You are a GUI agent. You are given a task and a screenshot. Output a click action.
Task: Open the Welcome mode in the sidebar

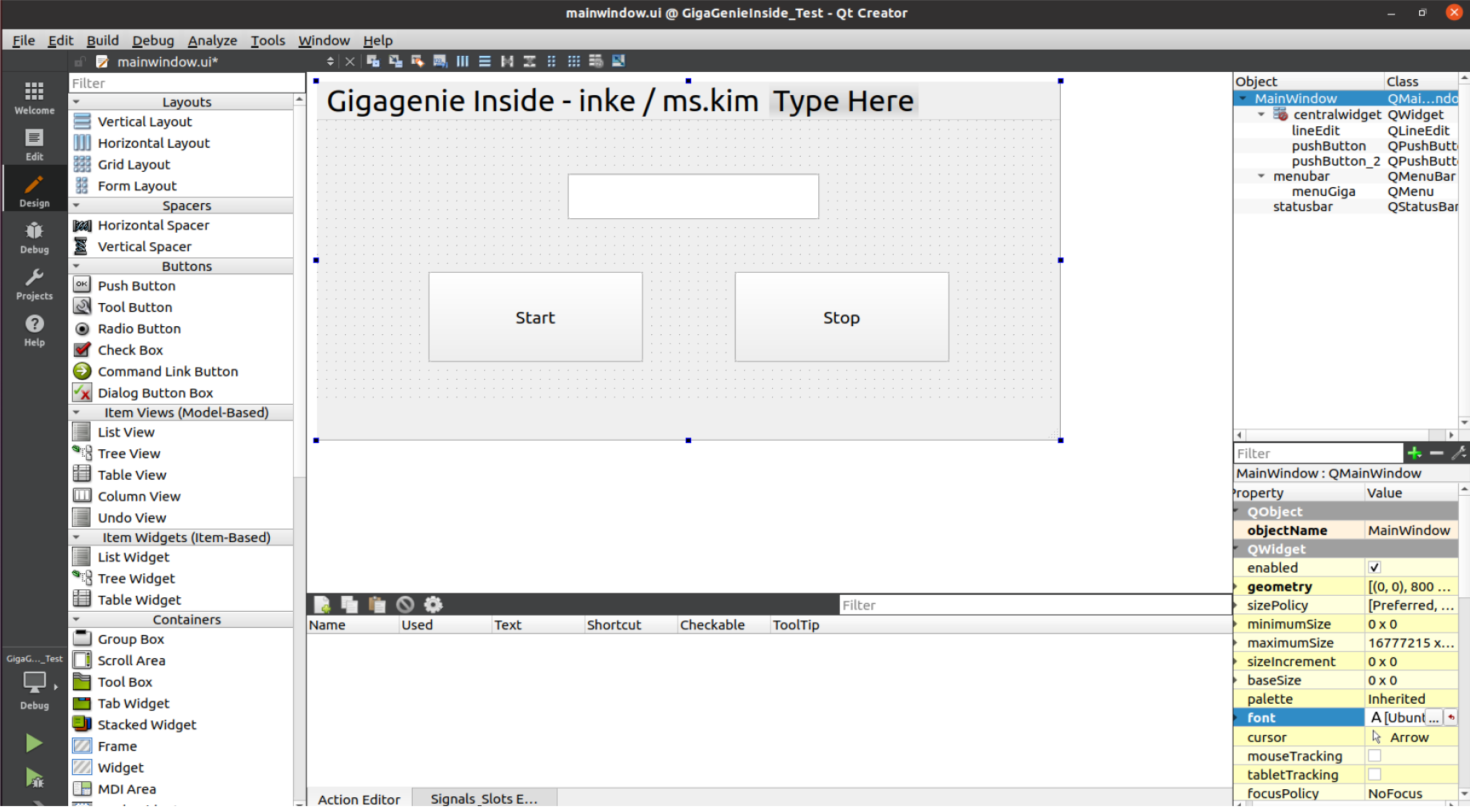(34, 98)
